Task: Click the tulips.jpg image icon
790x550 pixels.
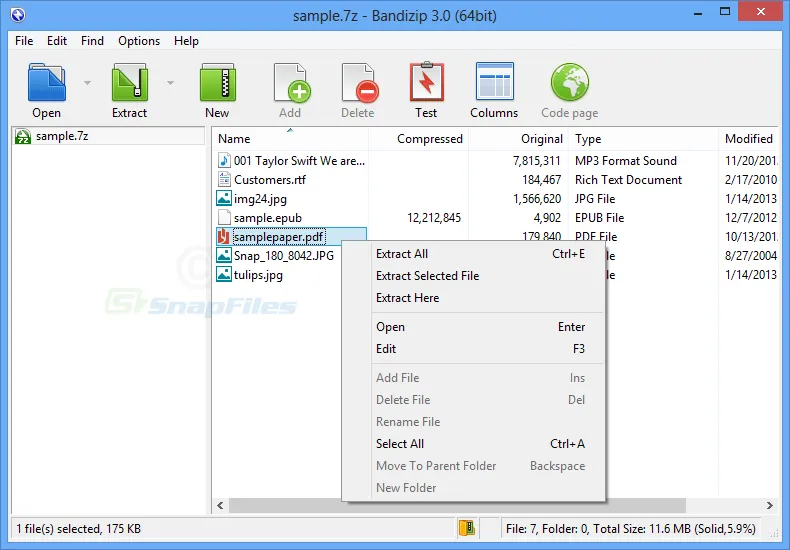Action: (224, 274)
